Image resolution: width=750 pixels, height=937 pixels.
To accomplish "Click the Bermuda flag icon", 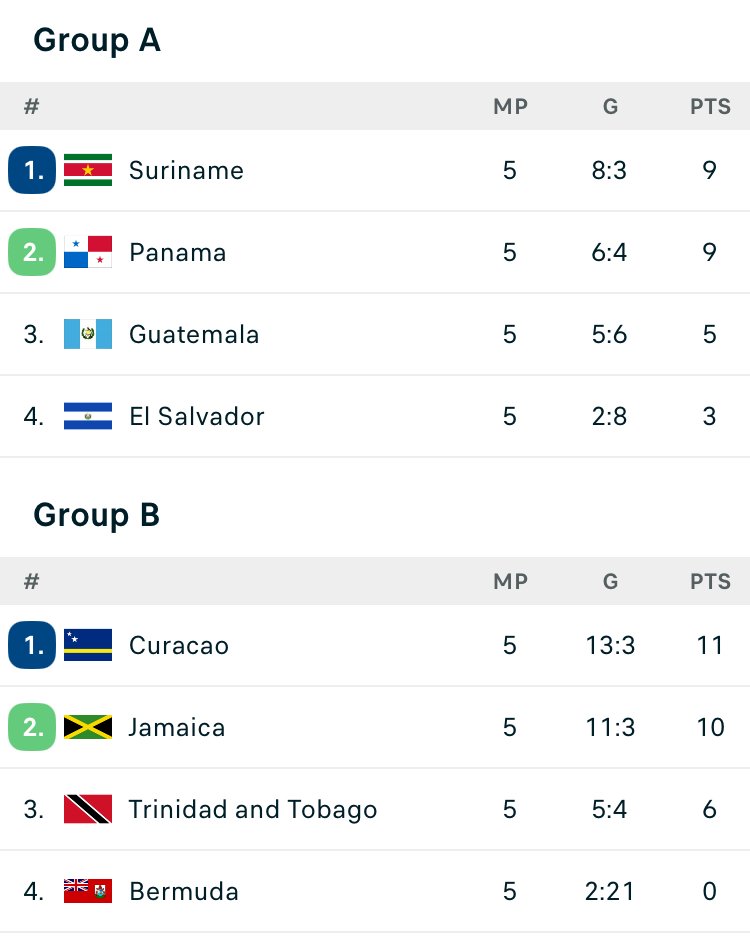I will tap(88, 891).
